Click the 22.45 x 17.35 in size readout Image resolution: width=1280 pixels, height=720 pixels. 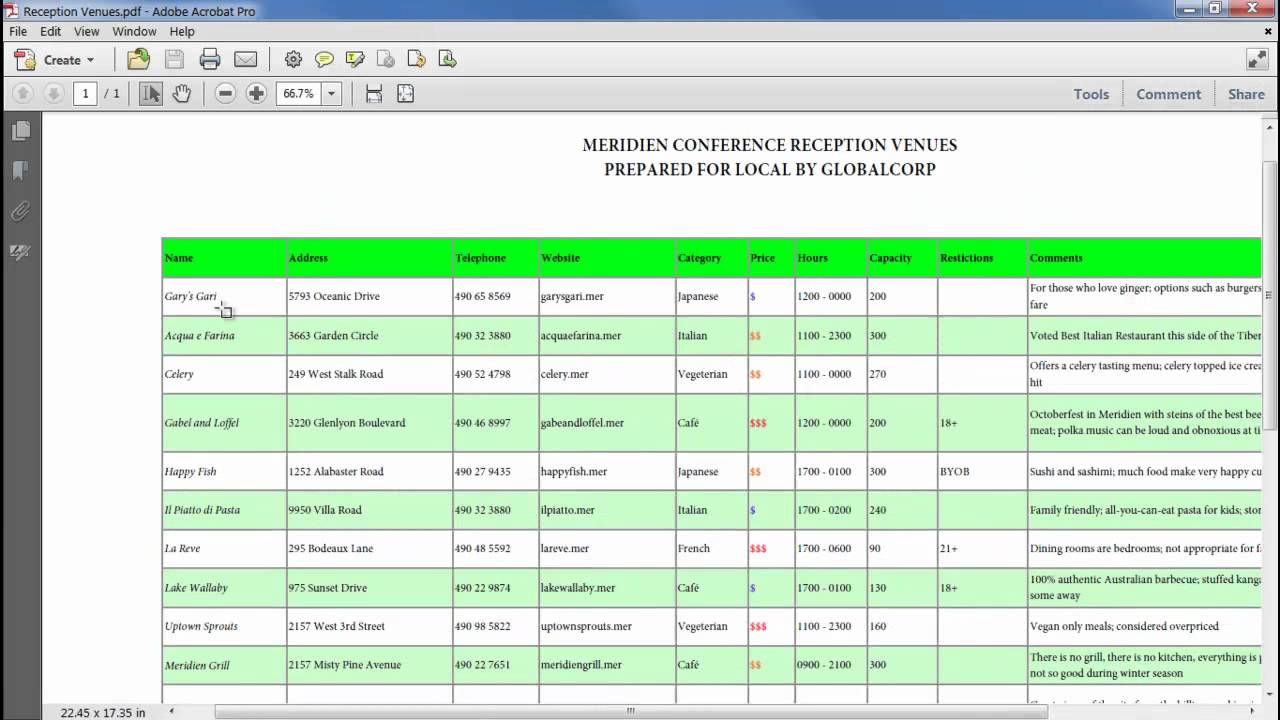pos(103,712)
